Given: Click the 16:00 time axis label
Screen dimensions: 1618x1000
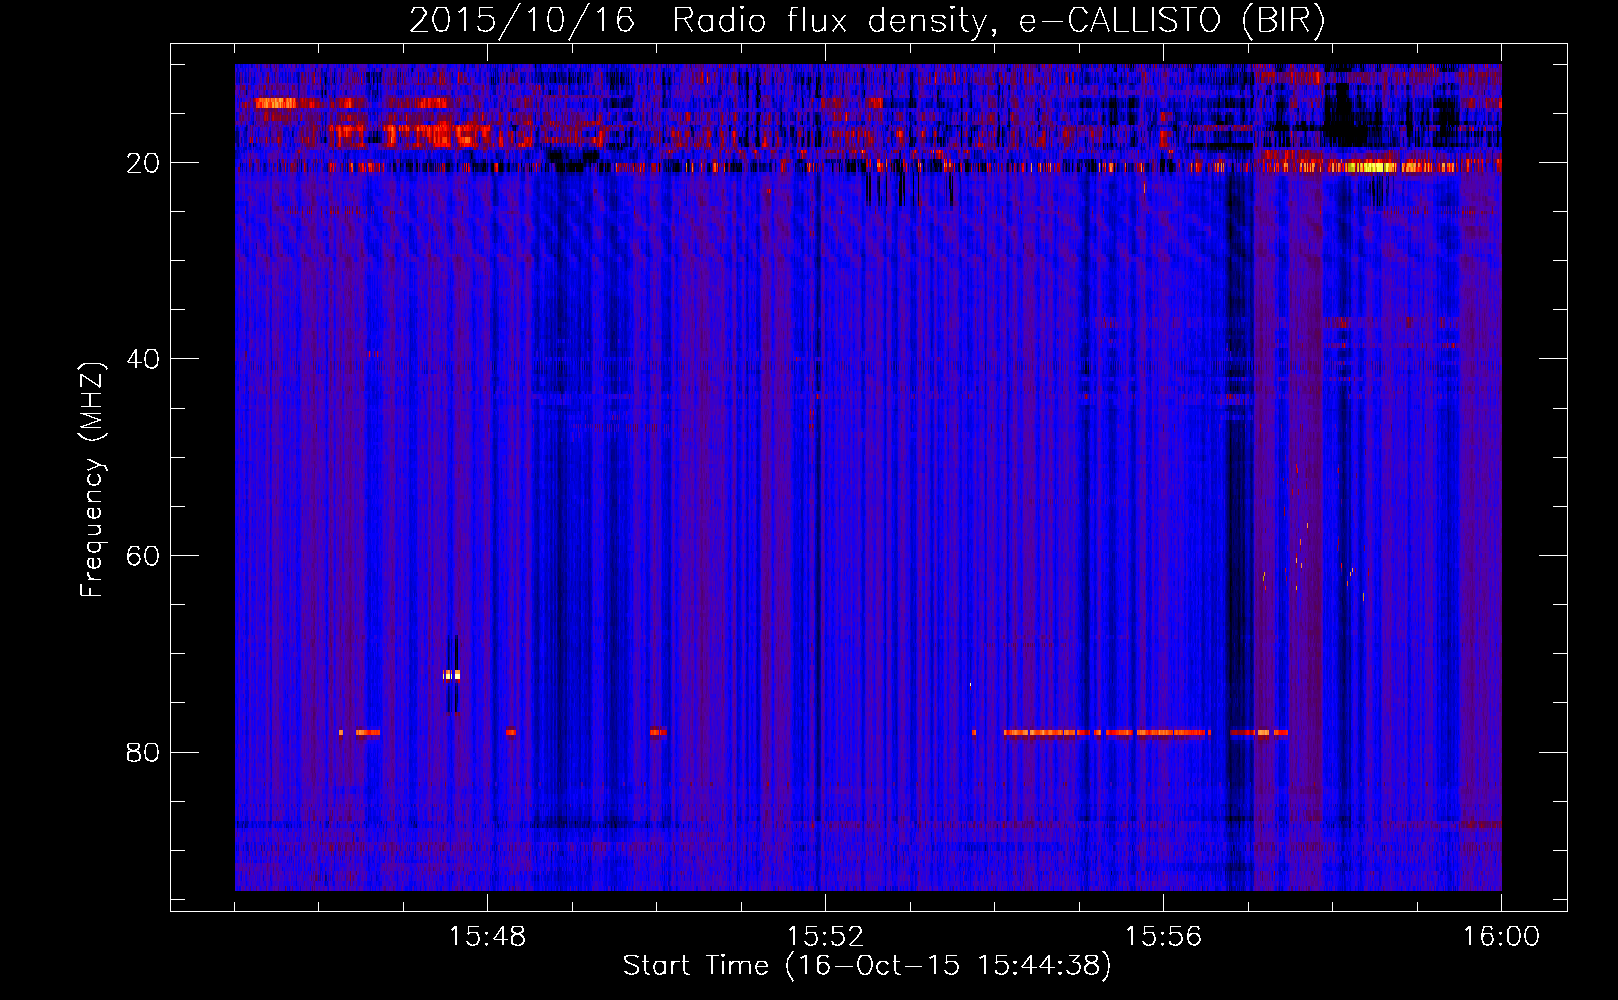Looking at the screenshot, I should tap(1501, 937).
